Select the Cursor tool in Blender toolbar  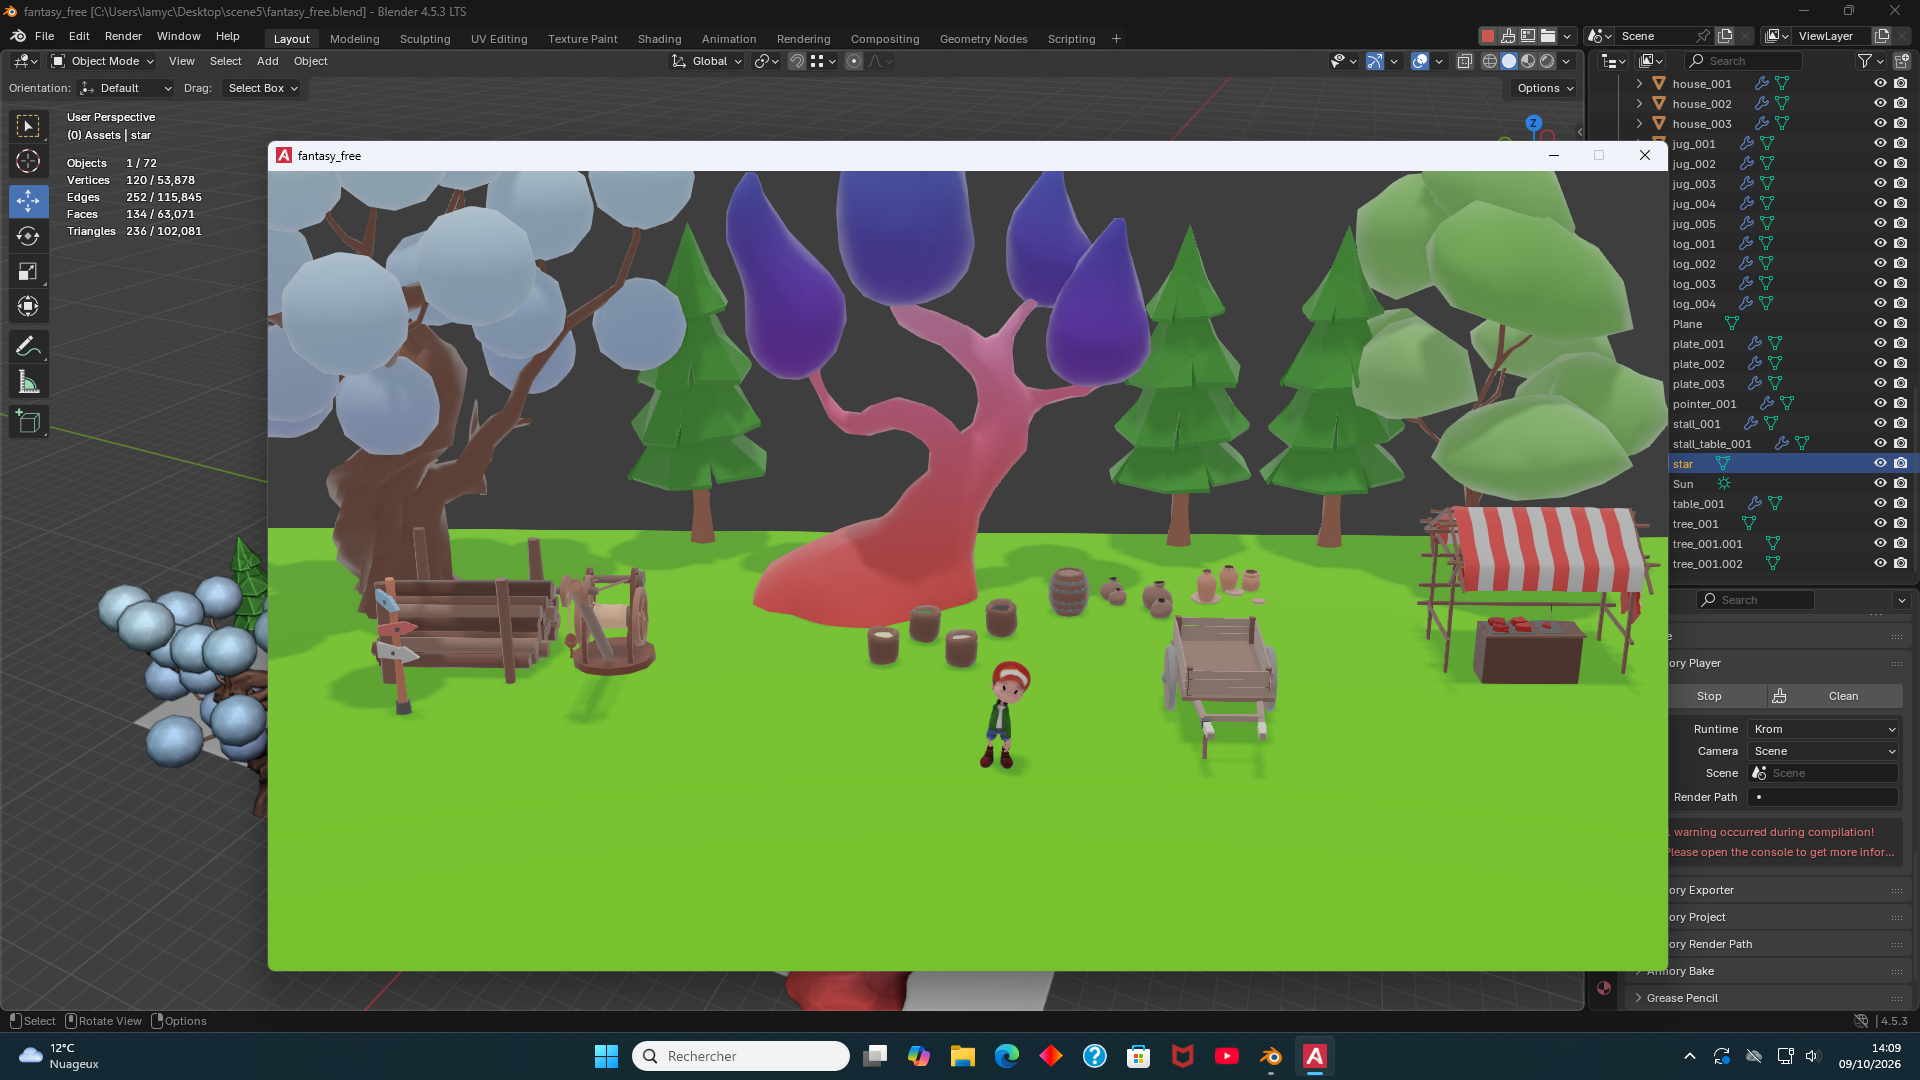tap(28, 161)
